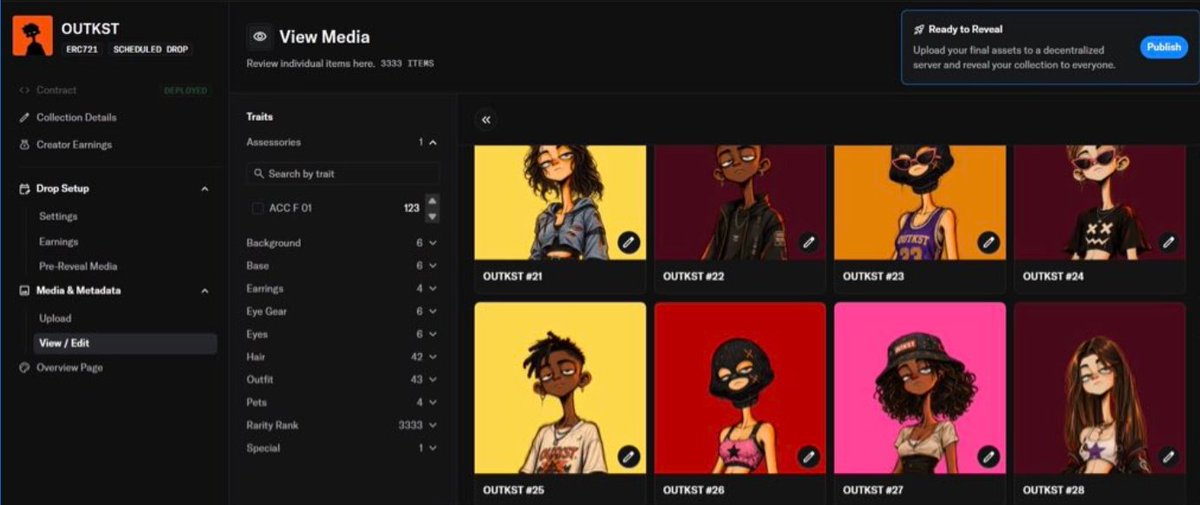Edit OUTKST #23 with its pencil icon
The image size is (1200, 505).
click(x=988, y=241)
